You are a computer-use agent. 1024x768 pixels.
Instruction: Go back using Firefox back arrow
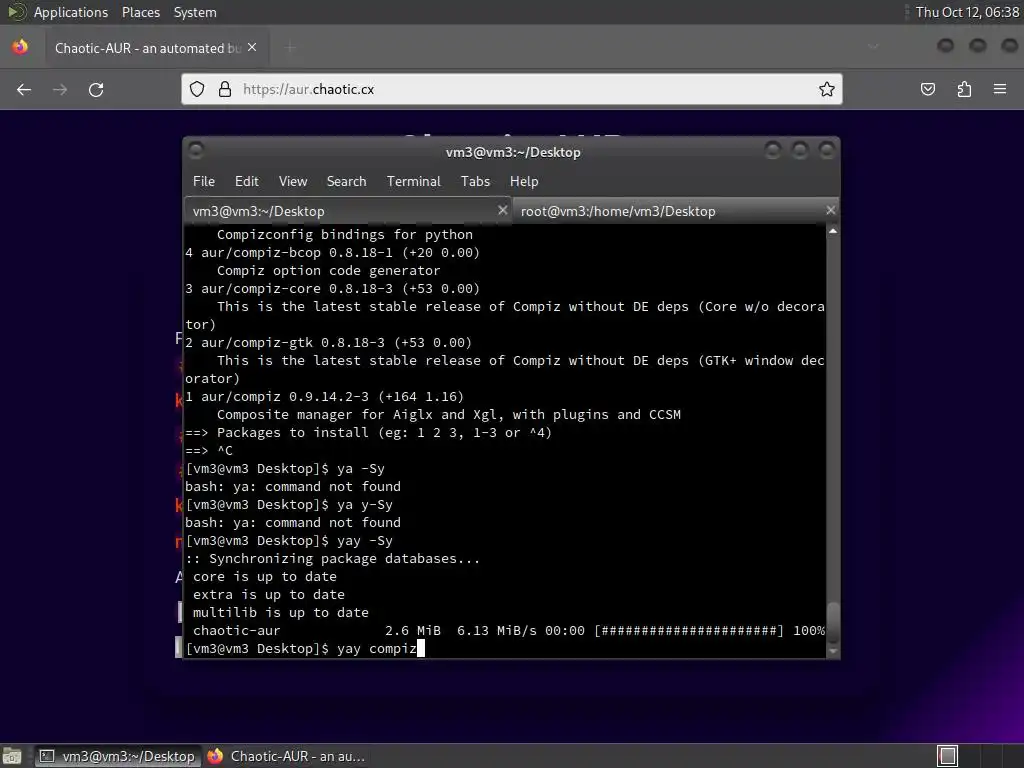click(x=24, y=89)
